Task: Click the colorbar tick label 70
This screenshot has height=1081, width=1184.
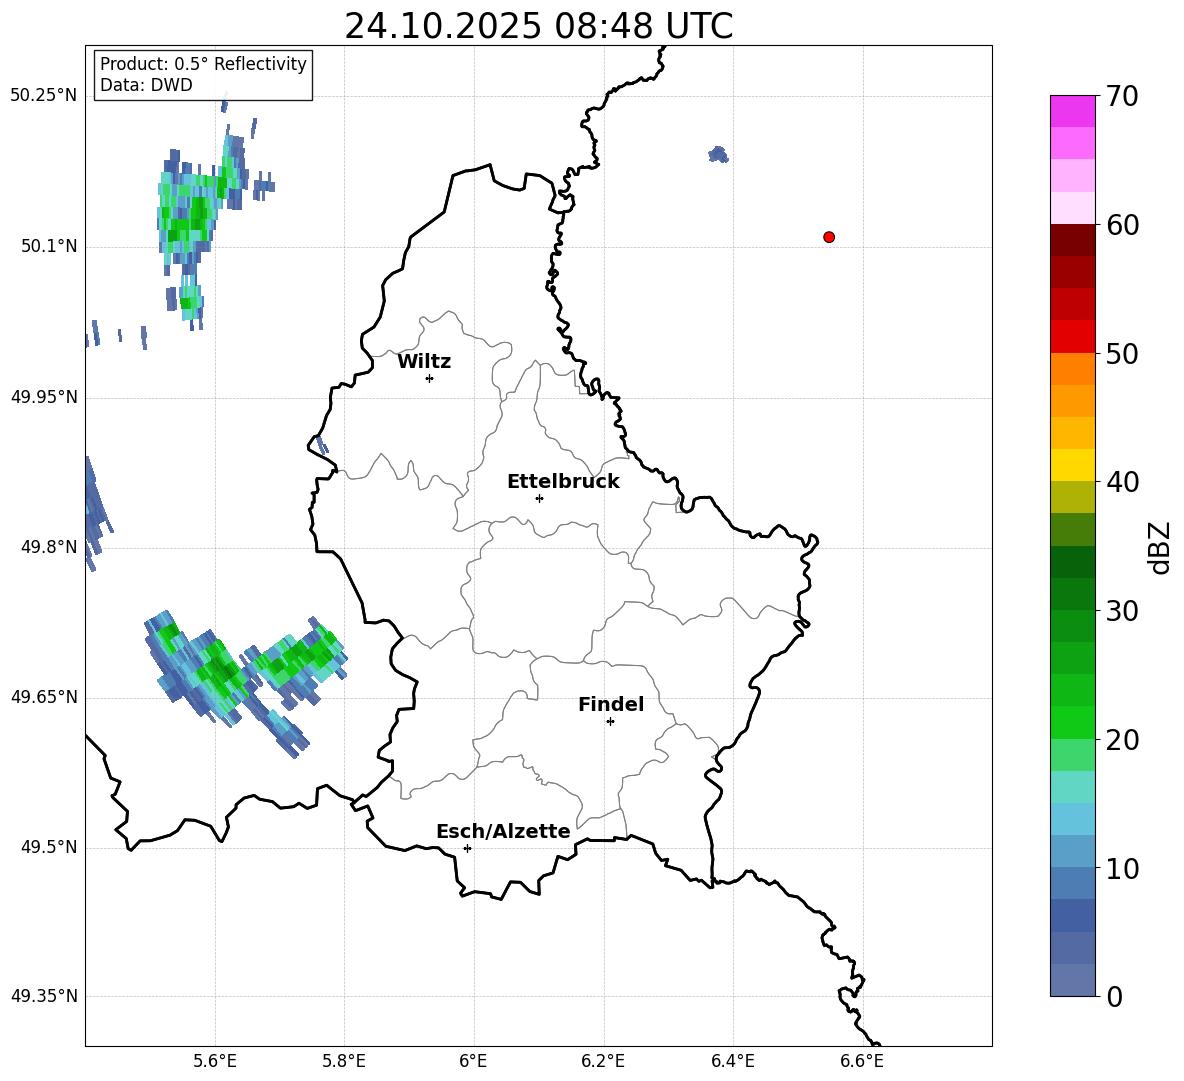Action: [1122, 97]
